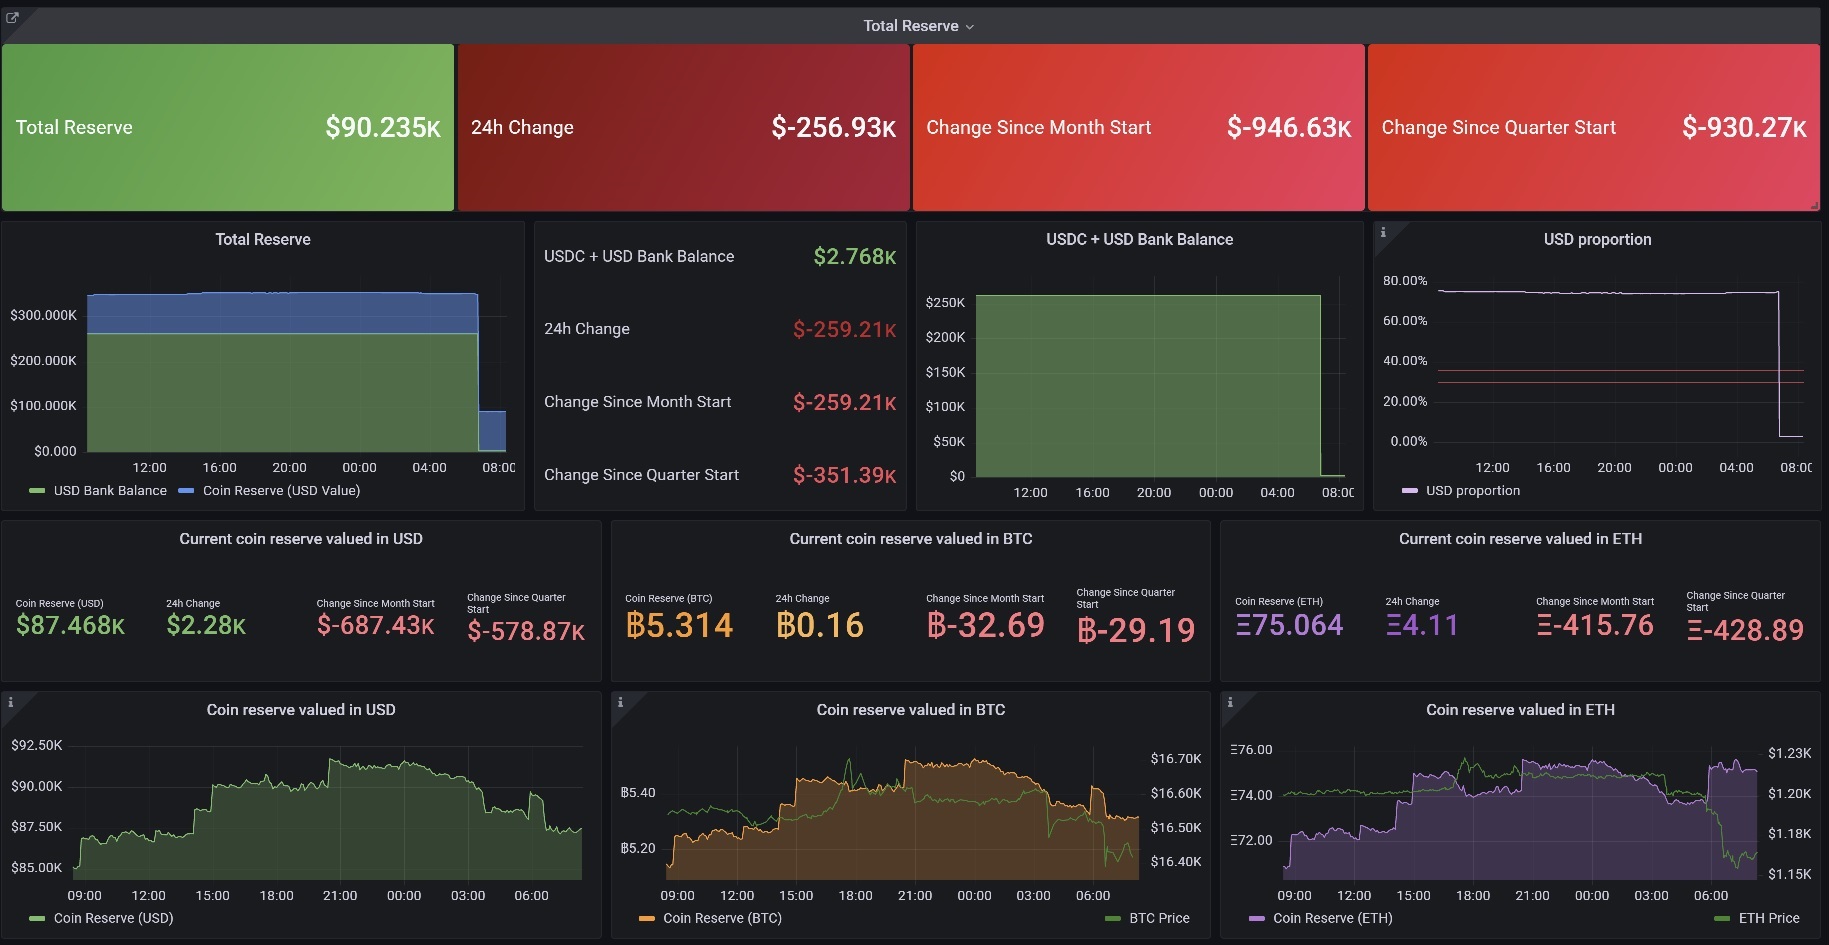Open Current coin reserve valued in BTC title menu
This screenshot has height=945, width=1829.
(911, 538)
